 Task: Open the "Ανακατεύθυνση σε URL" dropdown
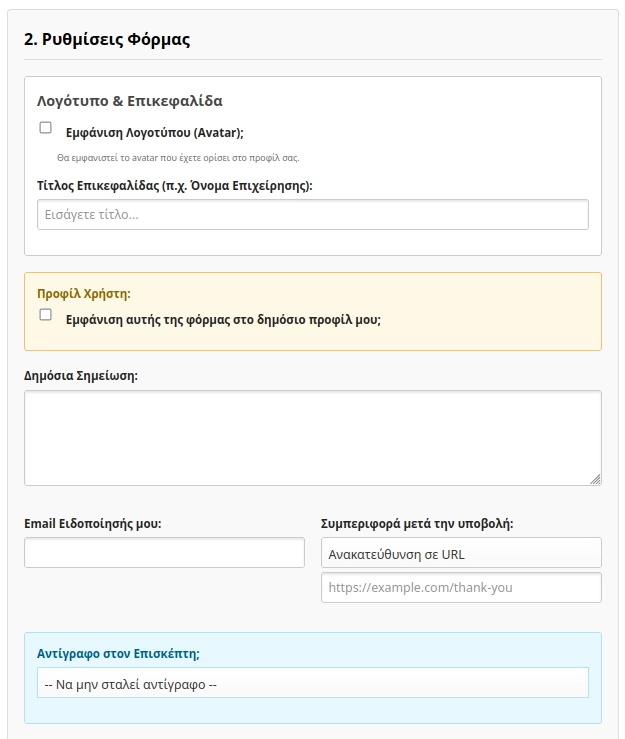tap(461, 553)
